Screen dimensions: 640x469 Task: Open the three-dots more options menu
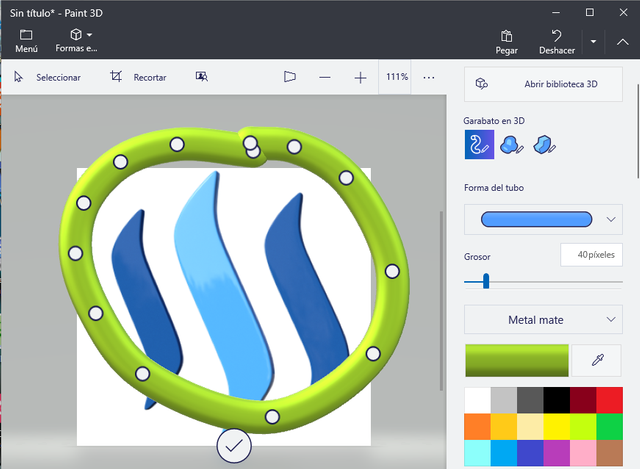(429, 77)
